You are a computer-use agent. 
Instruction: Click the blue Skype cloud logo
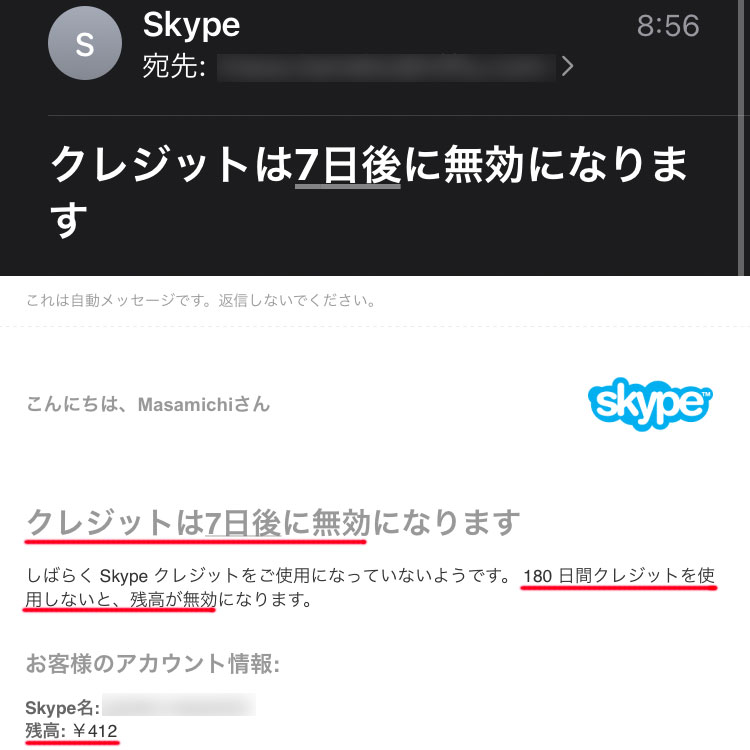tap(650, 403)
